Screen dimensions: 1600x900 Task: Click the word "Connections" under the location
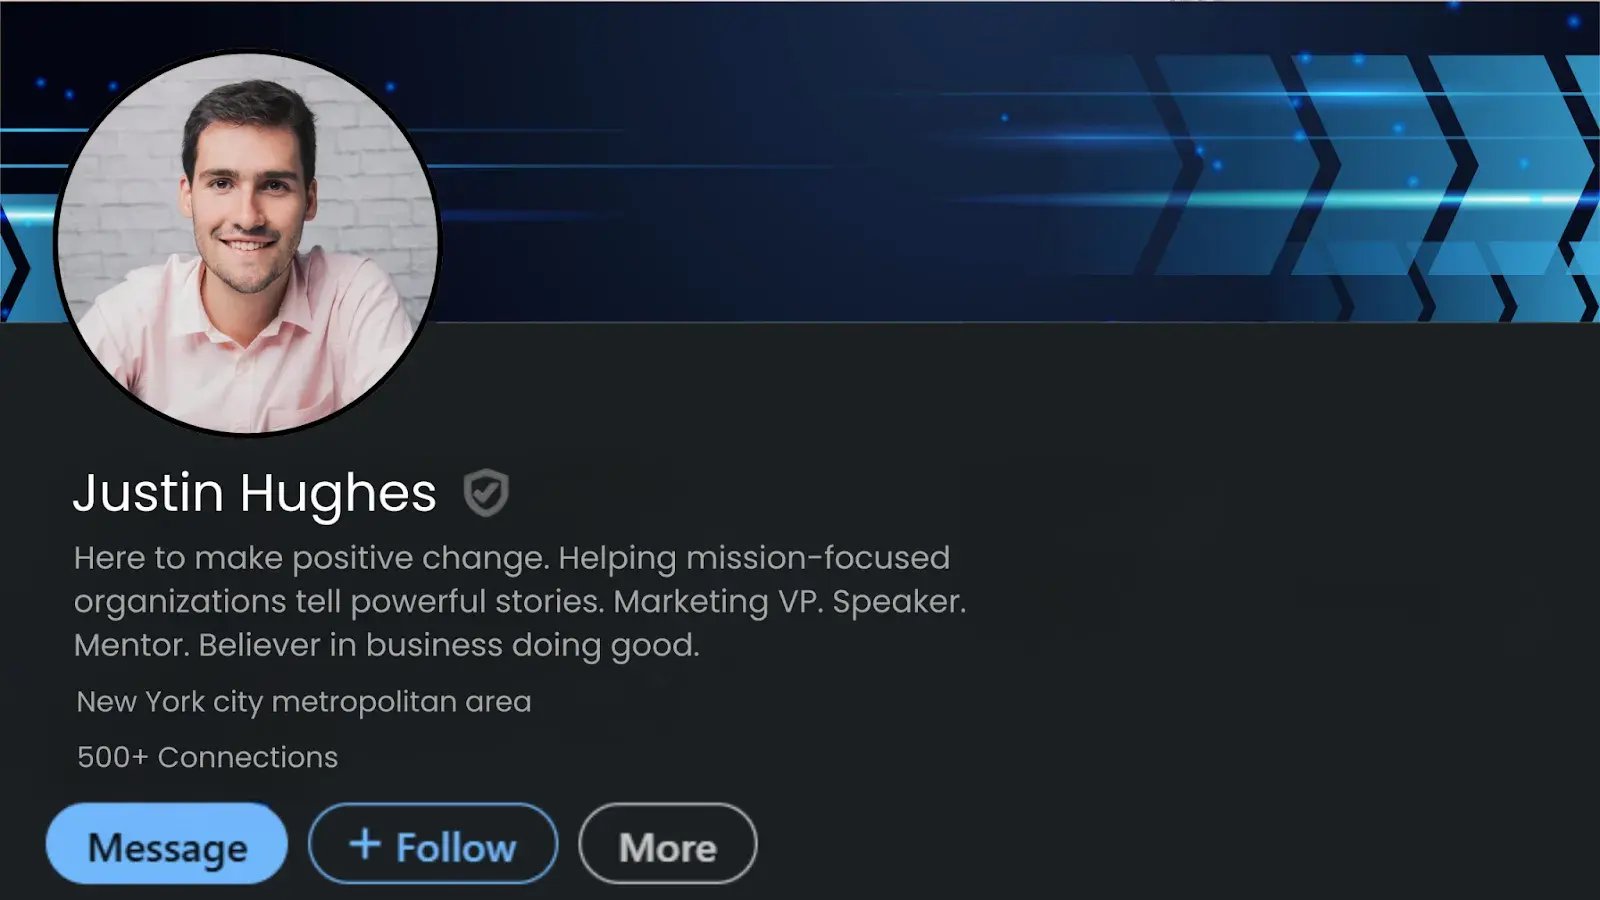click(247, 757)
